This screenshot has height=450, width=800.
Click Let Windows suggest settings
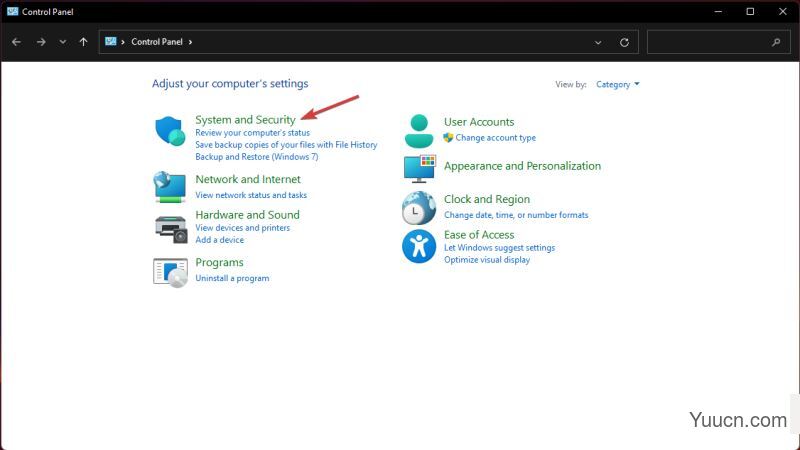[x=499, y=247]
